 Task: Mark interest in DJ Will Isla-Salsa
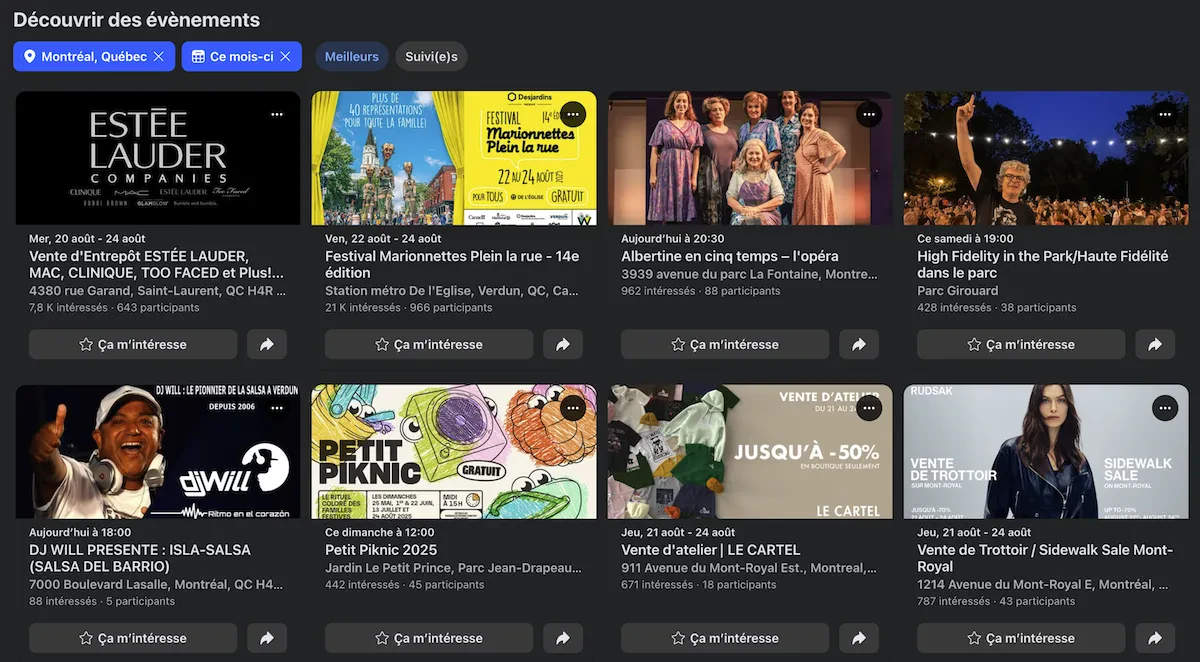click(133, 638)
